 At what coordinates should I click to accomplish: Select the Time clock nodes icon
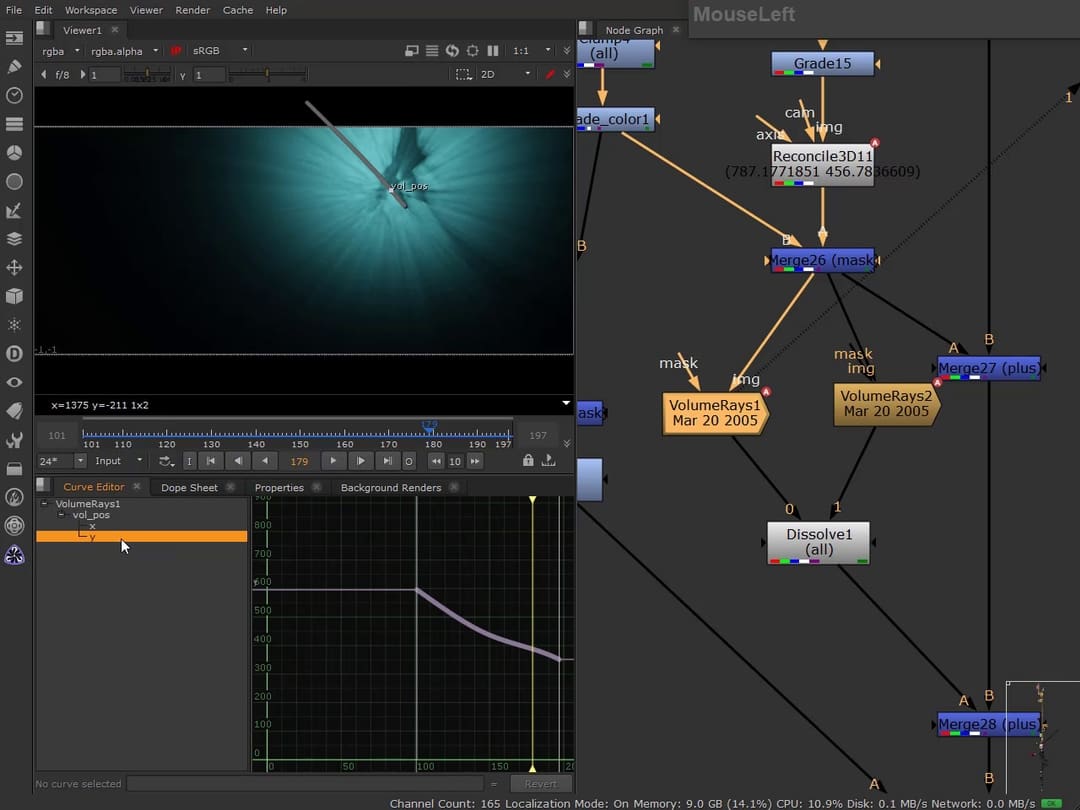pos(14,95)
